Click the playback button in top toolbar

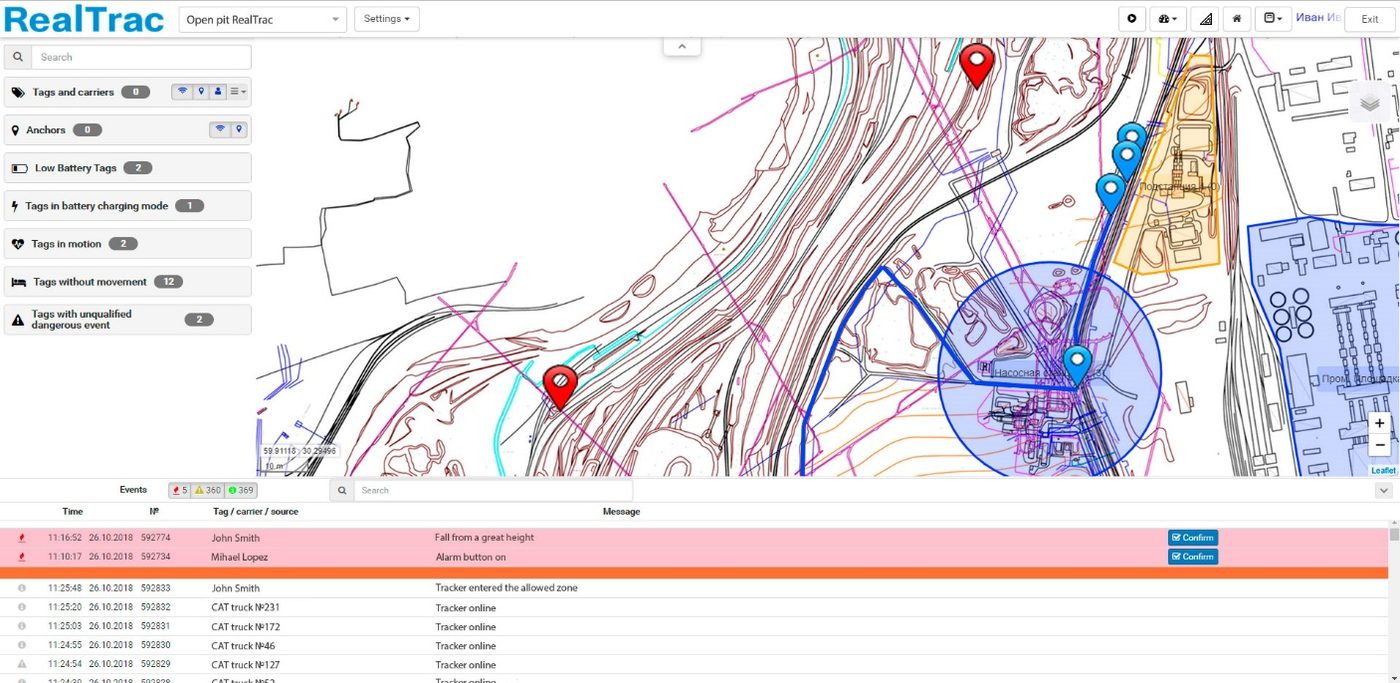[1132, 19]
